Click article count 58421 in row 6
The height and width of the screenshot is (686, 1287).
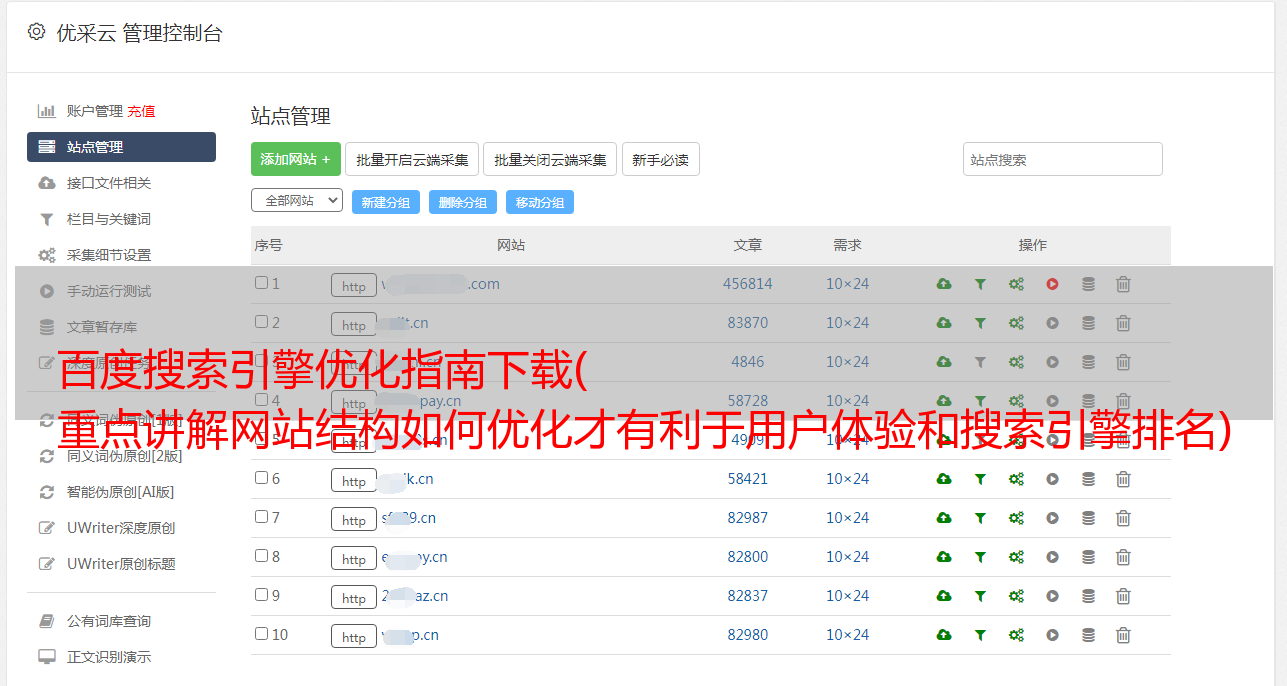click(748, 479)
